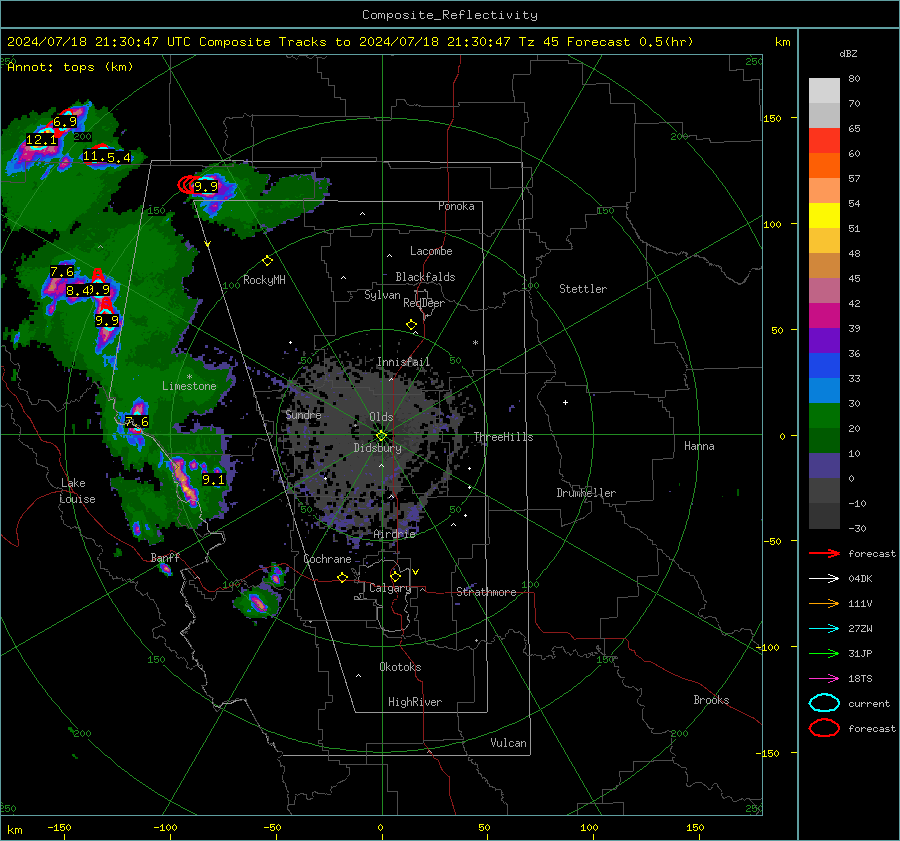Click the -150 tick label on bottom axis

click(x=59, y=827)
